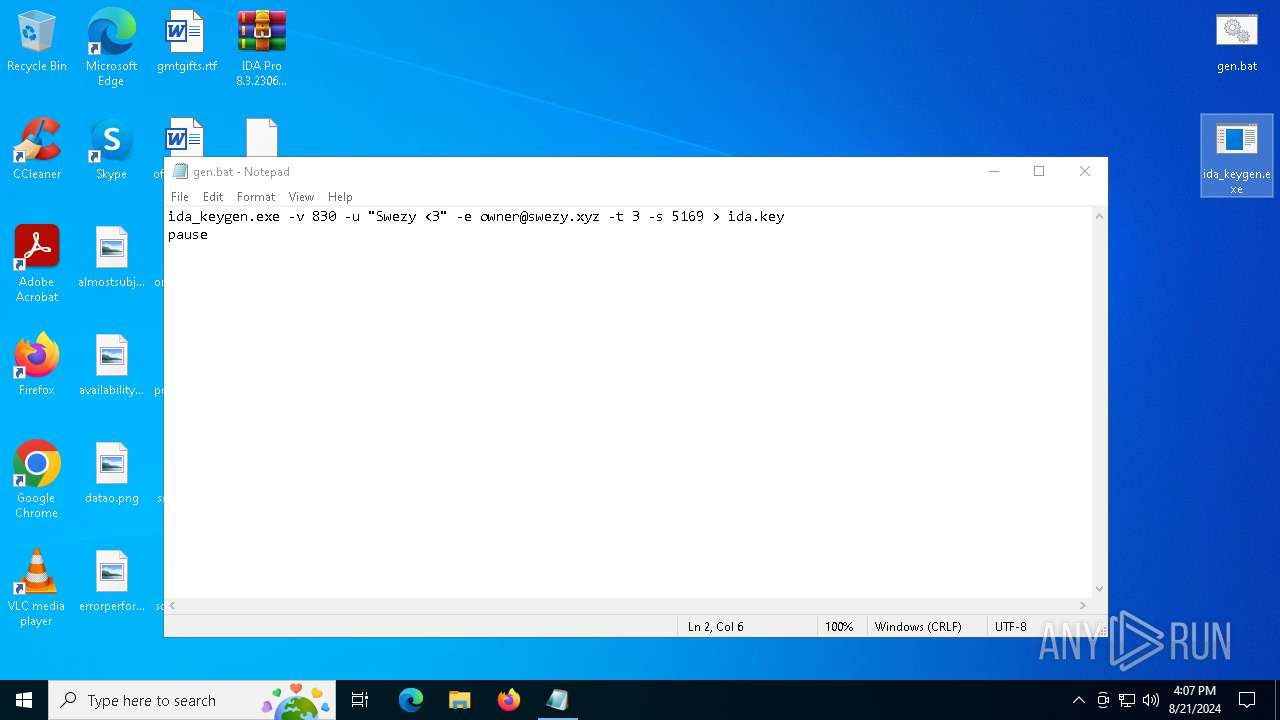The image size is (1280, 720).
Task: Click the Notepad window icon in title bar
Action: tap(180, 172)
